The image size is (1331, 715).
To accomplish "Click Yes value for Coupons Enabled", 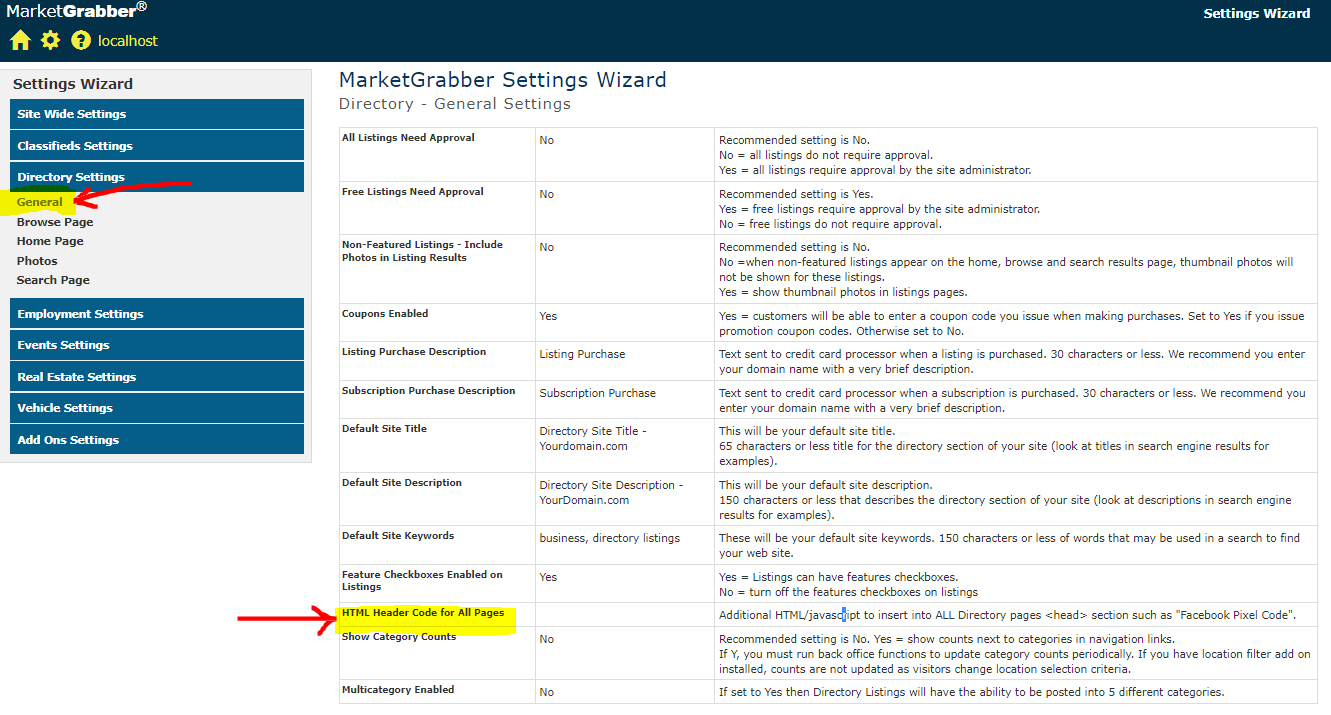I will point(548,316).
